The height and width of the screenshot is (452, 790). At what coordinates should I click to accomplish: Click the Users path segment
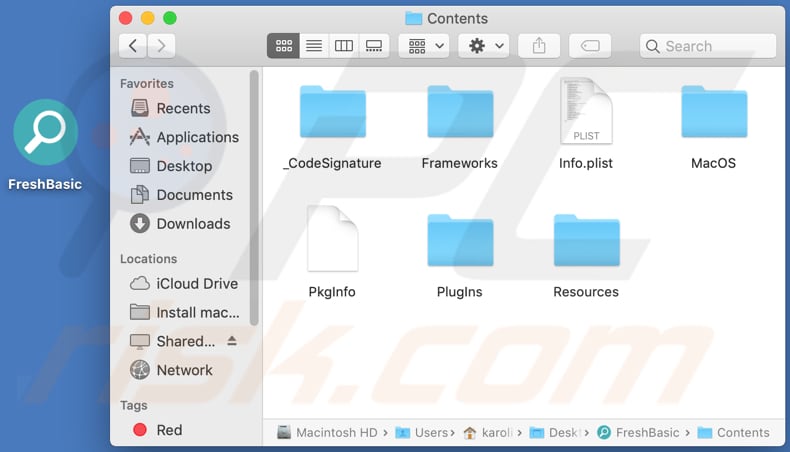pyautogui.click(x=422, y=432)
